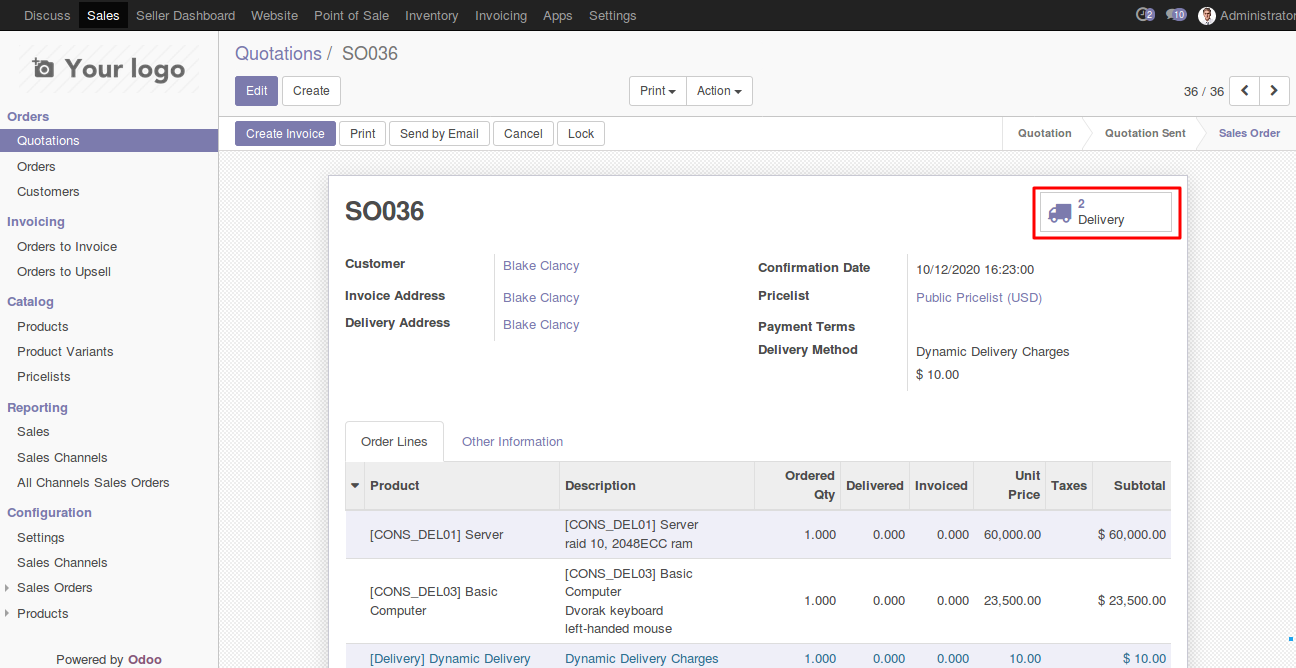Screen dimensions: 1296x668
Task: Click the [CONS_DEL01] Server product cell
Action: [460, 535]
